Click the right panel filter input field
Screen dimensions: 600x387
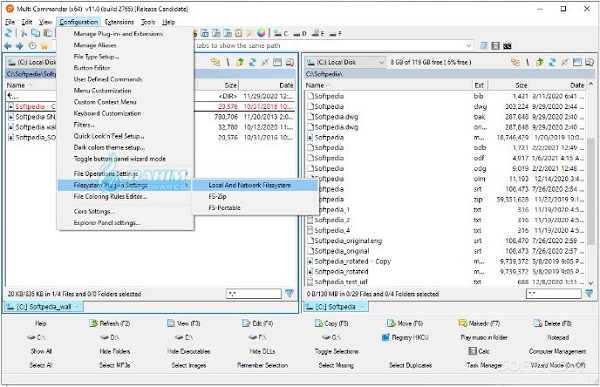tap(554, 294)
